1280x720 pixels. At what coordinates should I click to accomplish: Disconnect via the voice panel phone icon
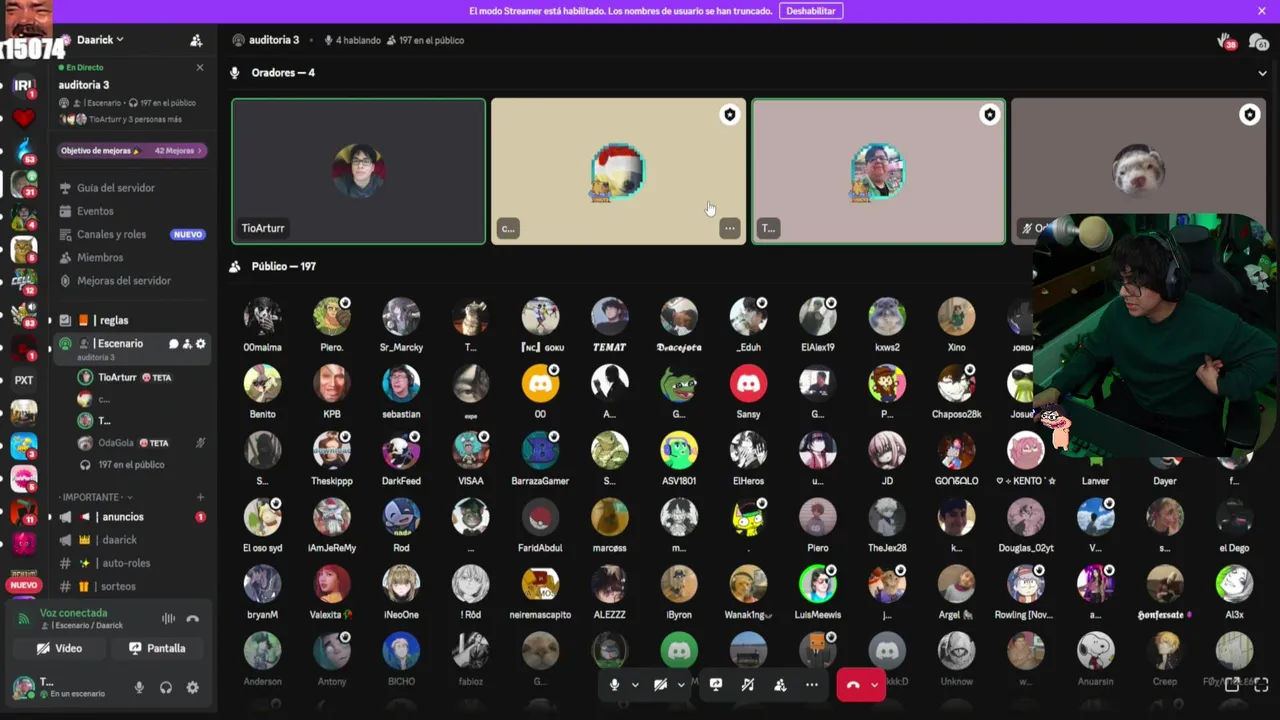click(193, 619)
